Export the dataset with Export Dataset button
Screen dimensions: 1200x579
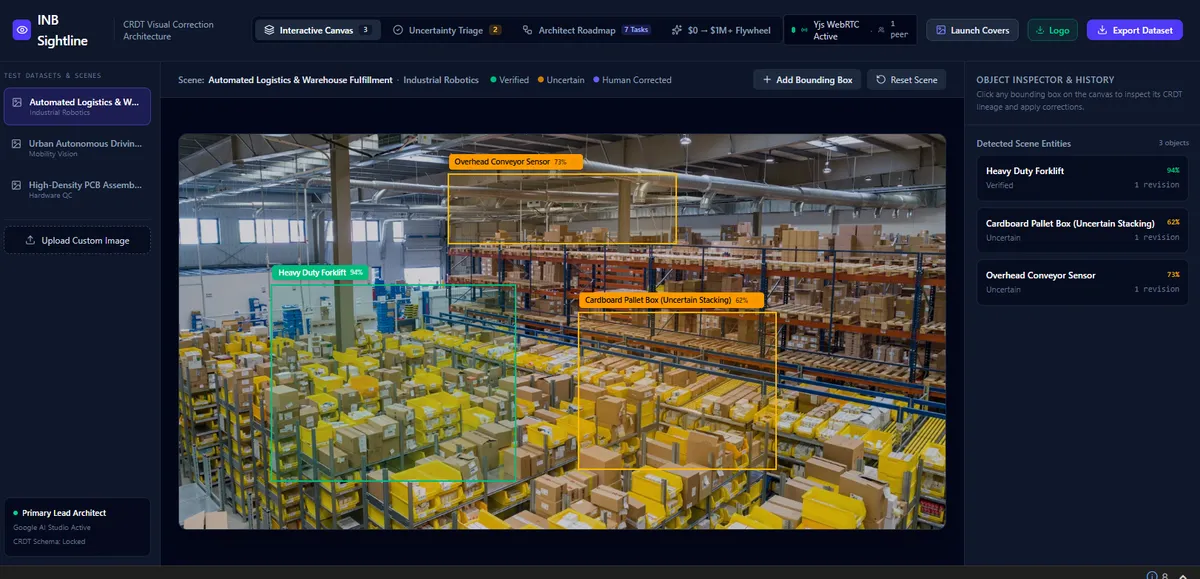[x=1134, y=30]
